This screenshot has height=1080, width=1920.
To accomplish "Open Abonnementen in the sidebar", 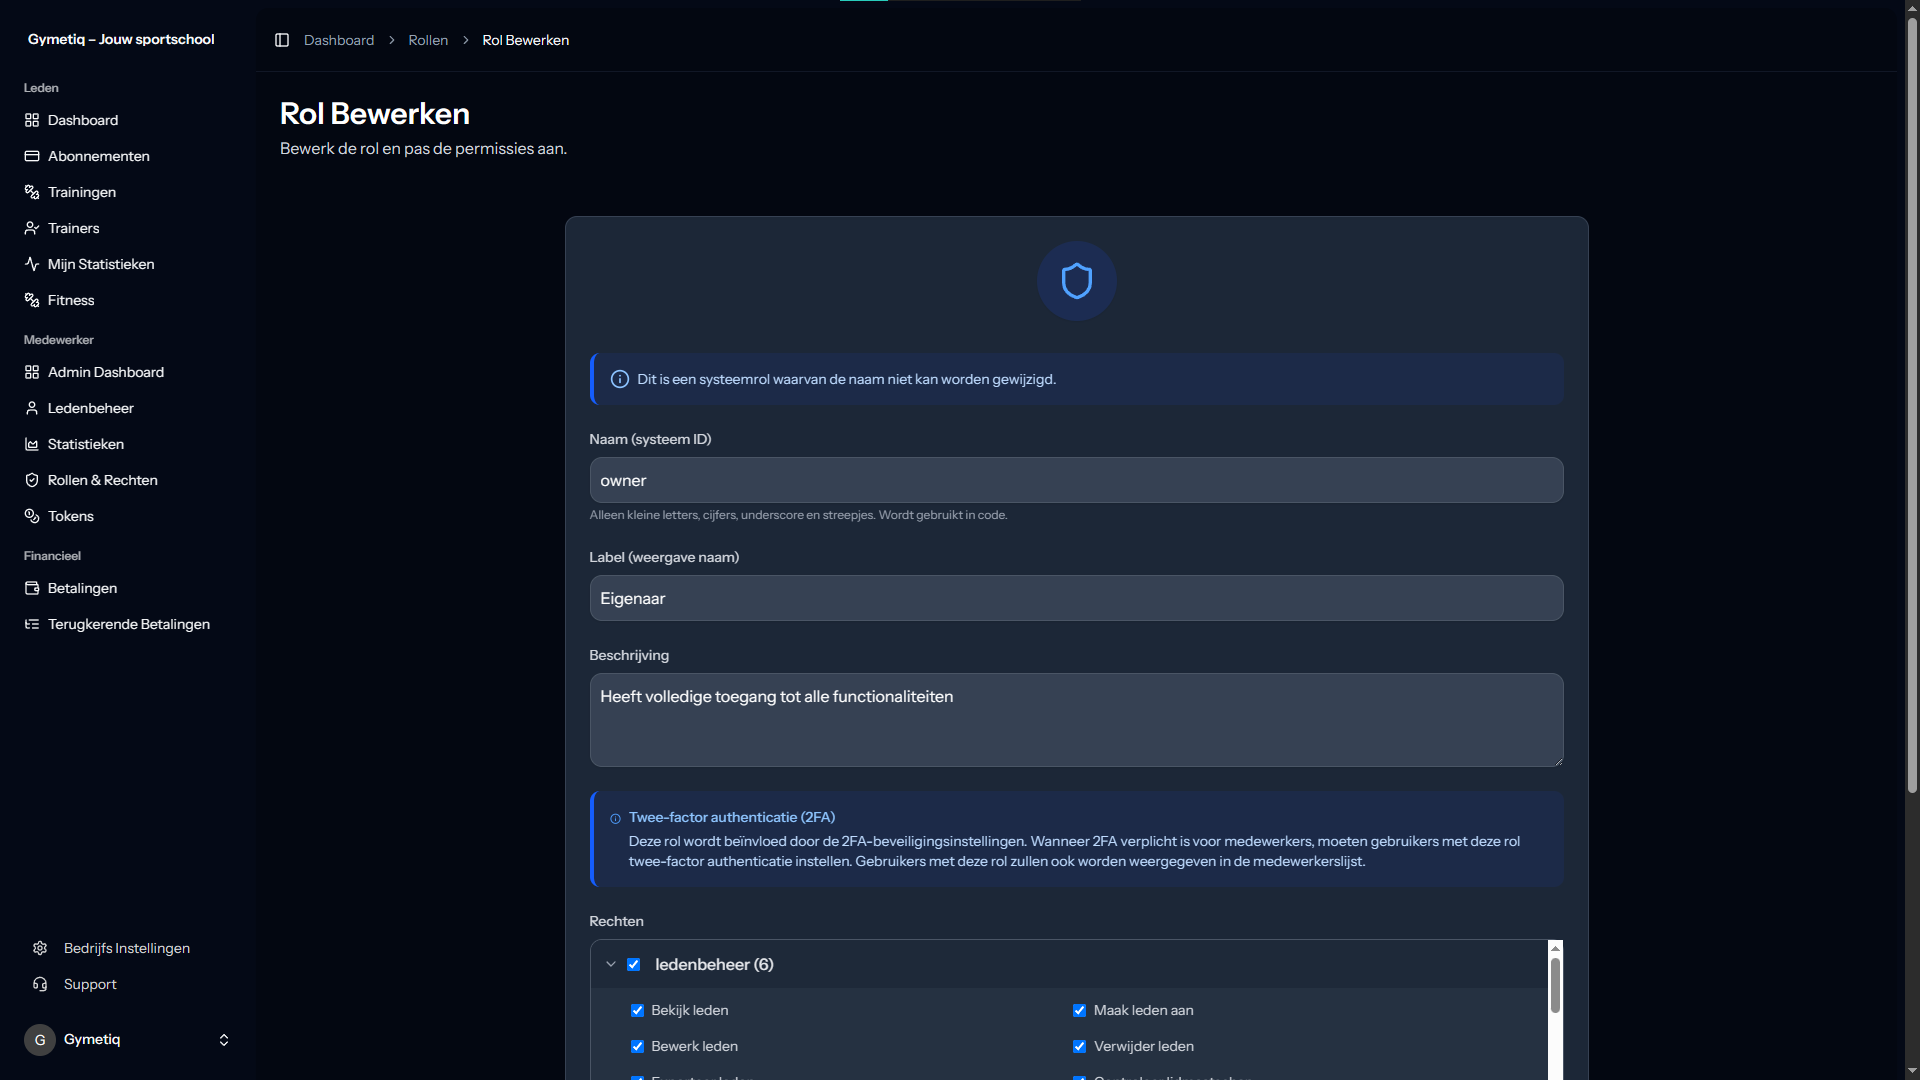I will (128, 156).
